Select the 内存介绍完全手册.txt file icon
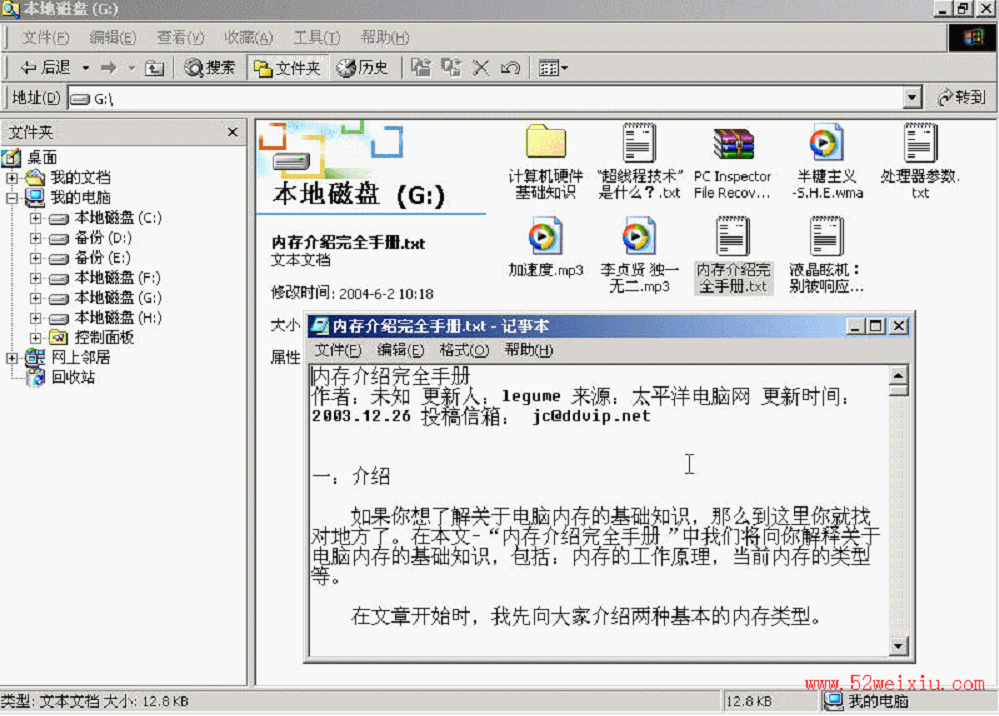The height and width of the screenshot is (716, 999). click(x=733, y=236)
